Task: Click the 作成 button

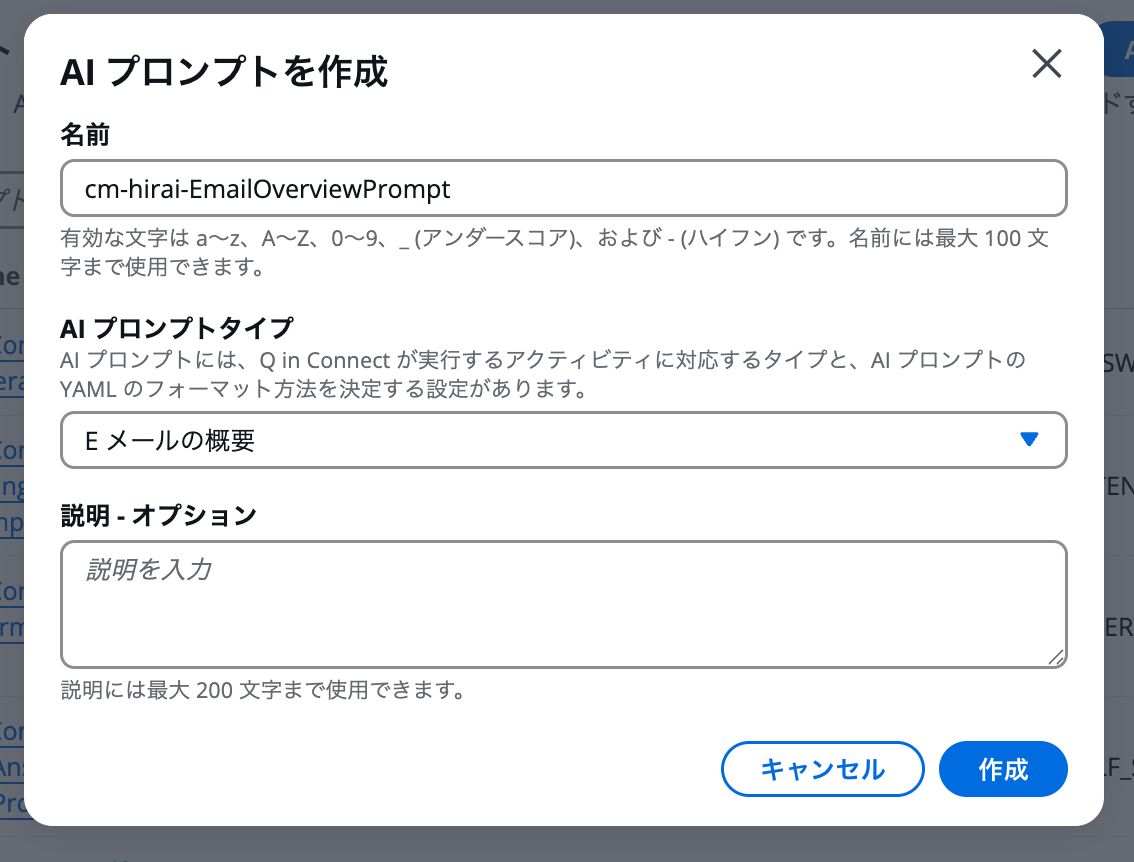Action: [x=1003, y=769]
